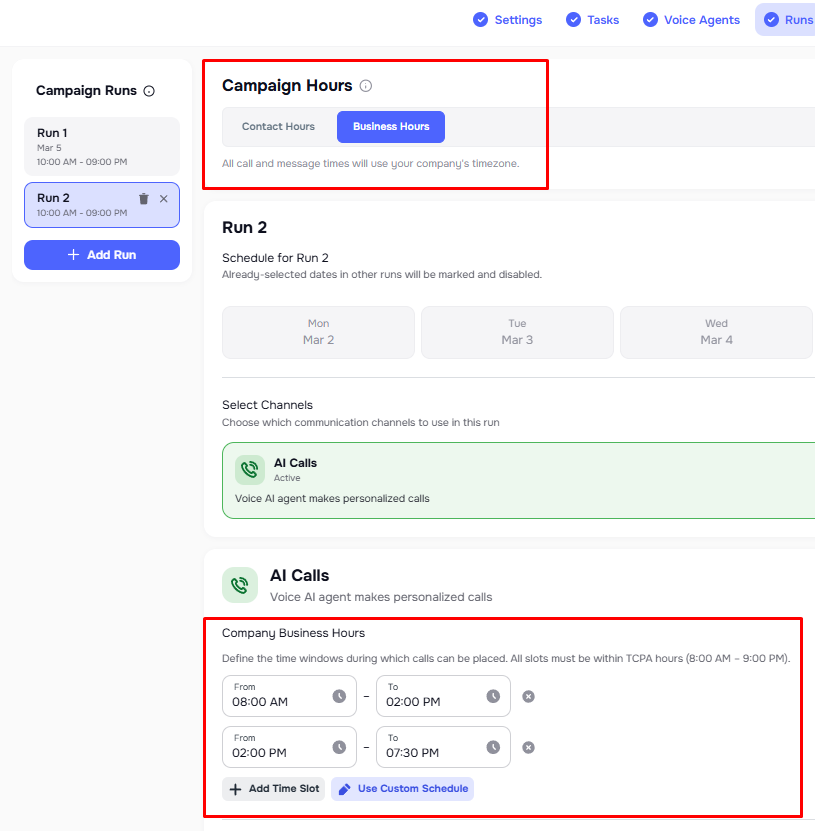Click the green AI Calls phone icon
The height and width of the screenshot is (831, 815).
pos(240,585)
